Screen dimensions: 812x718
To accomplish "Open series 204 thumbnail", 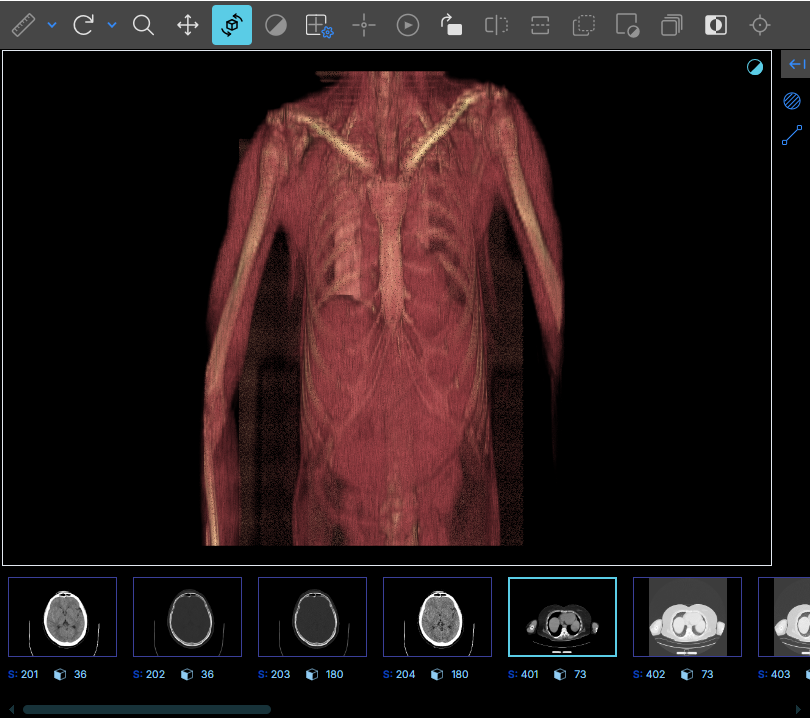I will (437, 617).
